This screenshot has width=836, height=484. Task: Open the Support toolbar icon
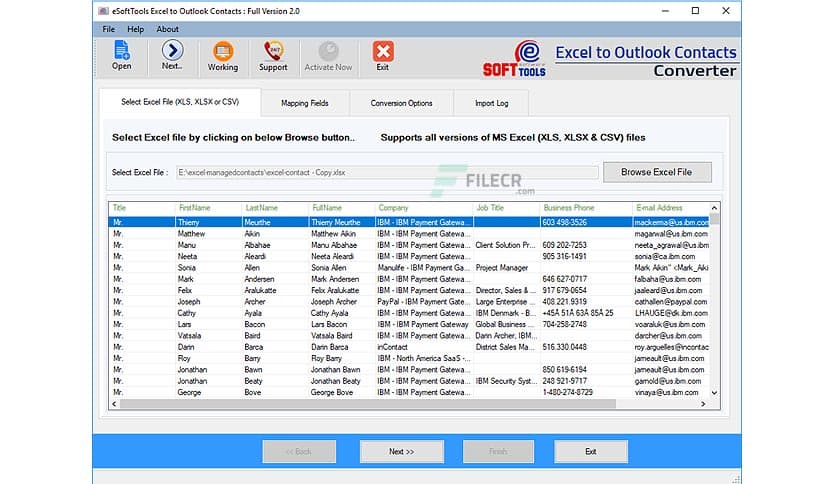coord(273,56)
